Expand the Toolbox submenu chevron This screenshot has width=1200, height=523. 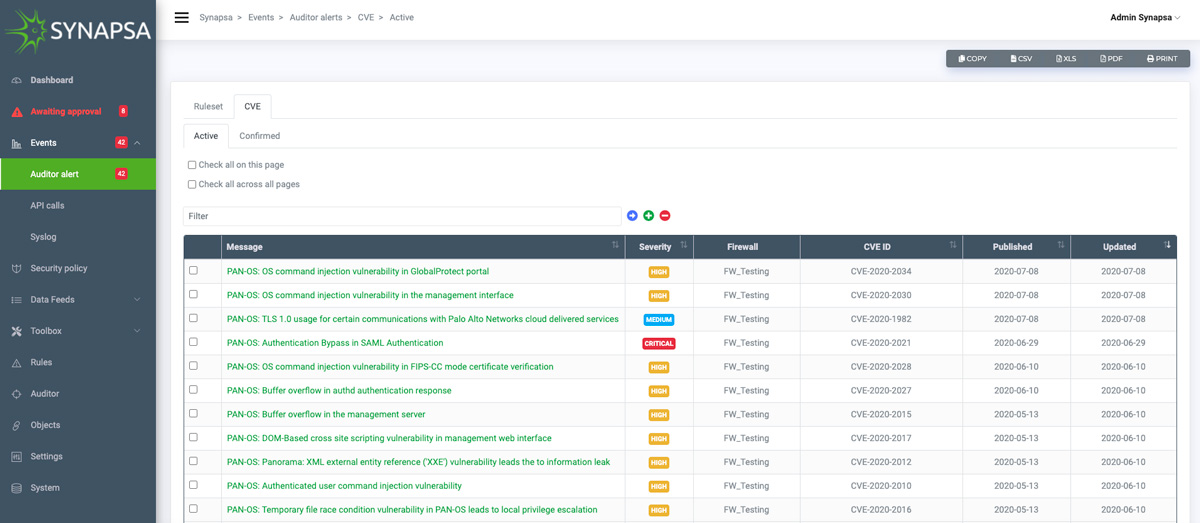pos(137,331)
